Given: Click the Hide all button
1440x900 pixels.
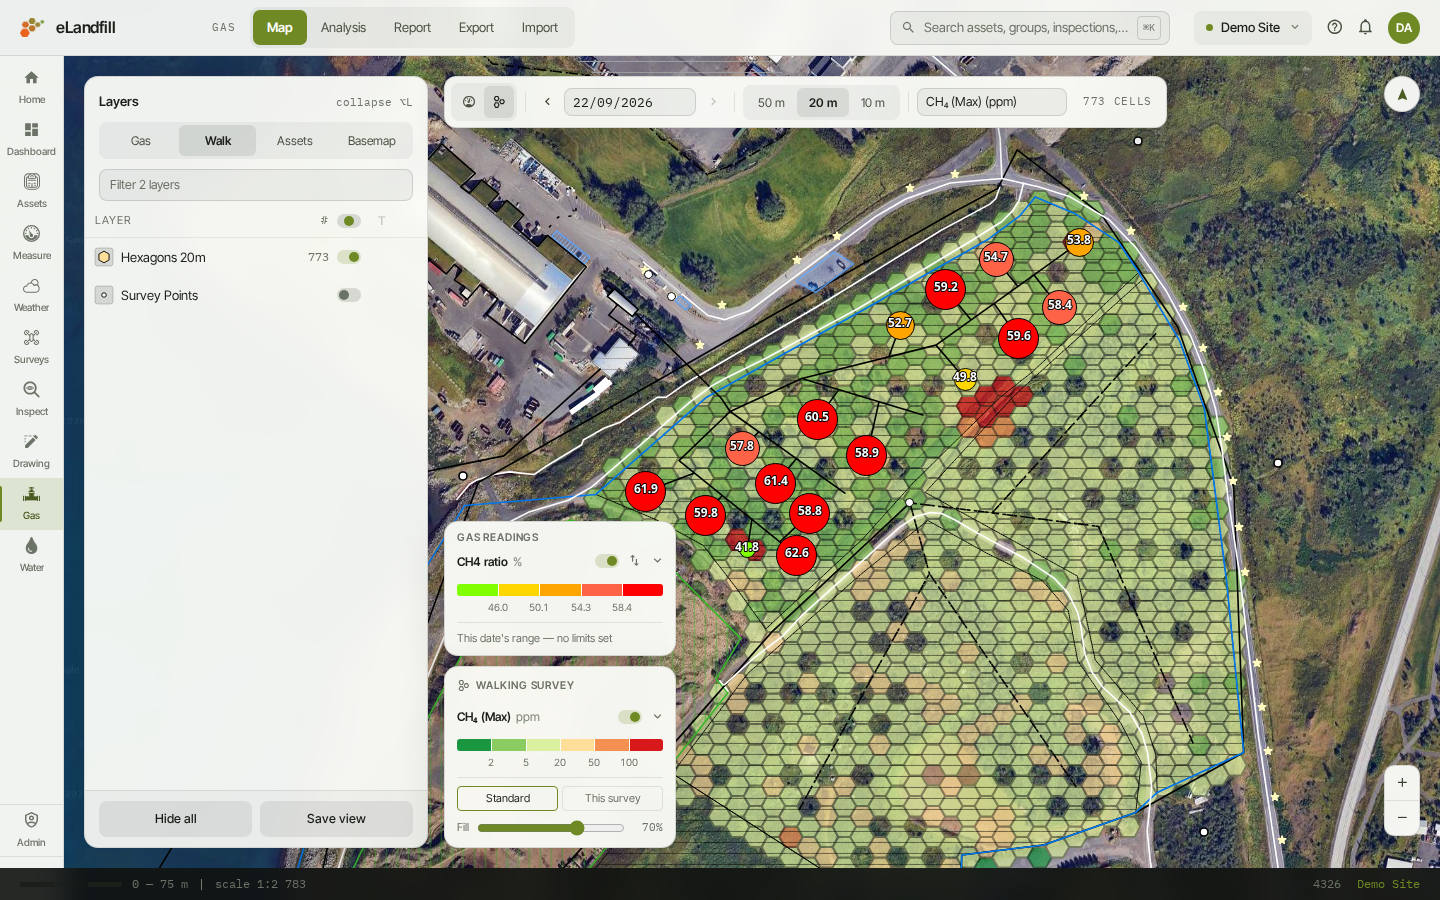Looking at the screenshot, I should 175,819.
